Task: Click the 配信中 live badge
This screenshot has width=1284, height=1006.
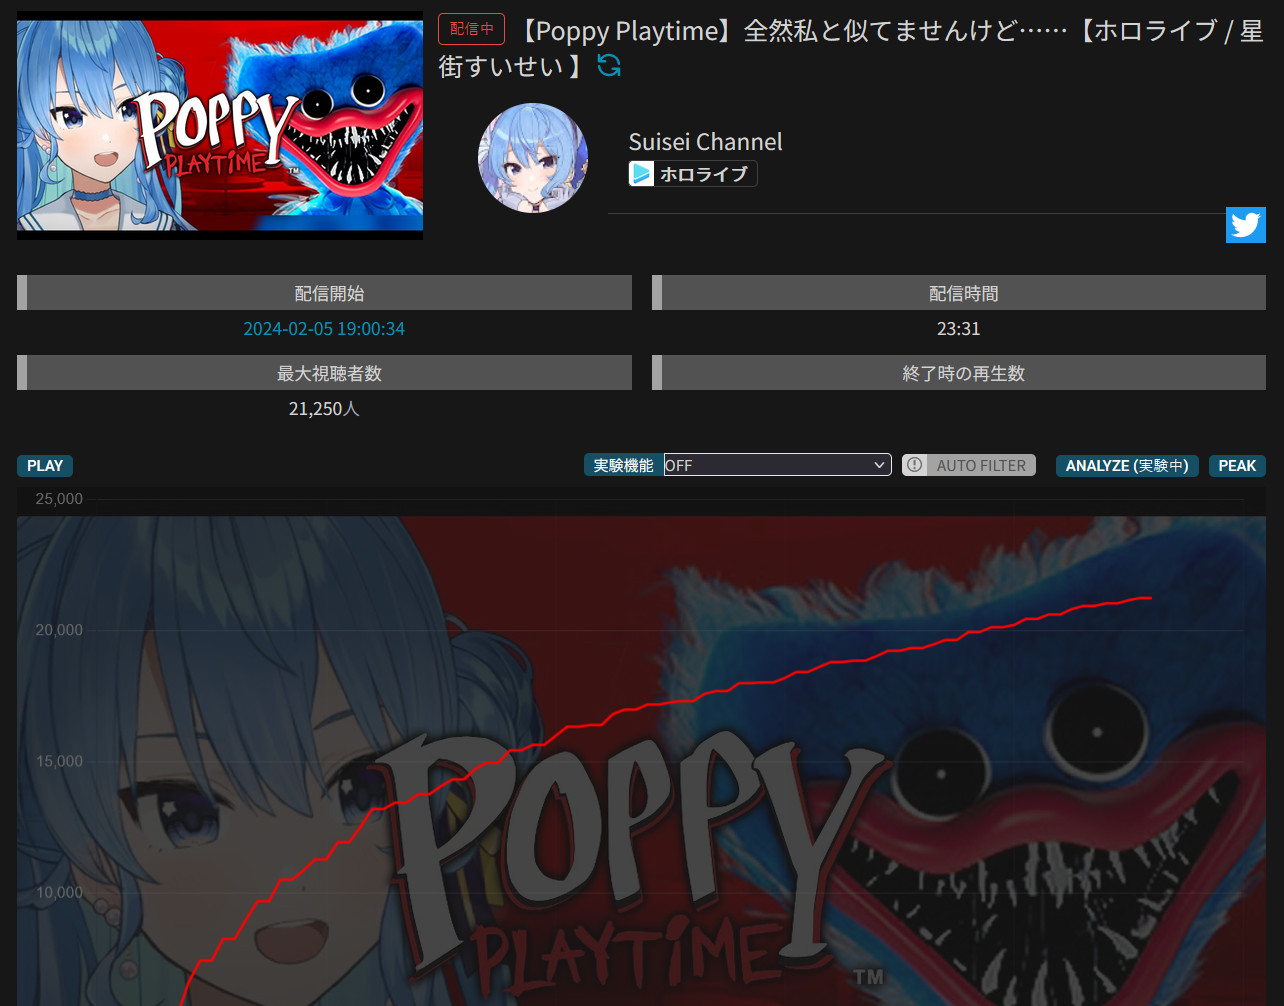Action: 471,29
